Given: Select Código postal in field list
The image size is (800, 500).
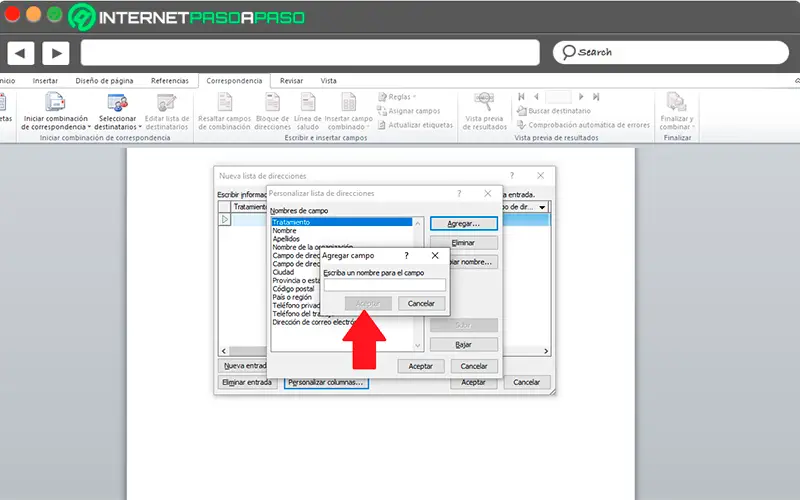Looking at the screenshot, I should 293,289.
